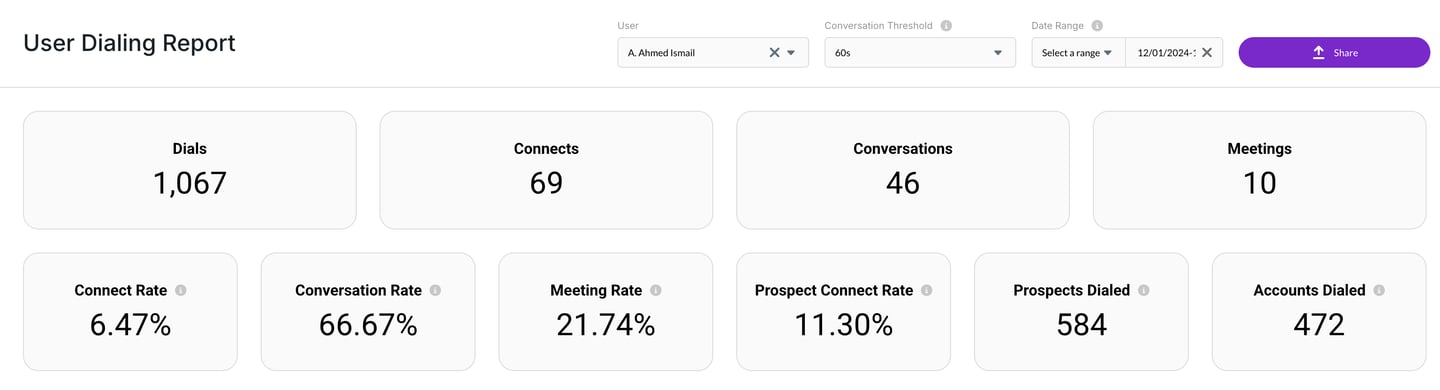Show the Date Range info icon
1440x390 pixels.
1097,26
